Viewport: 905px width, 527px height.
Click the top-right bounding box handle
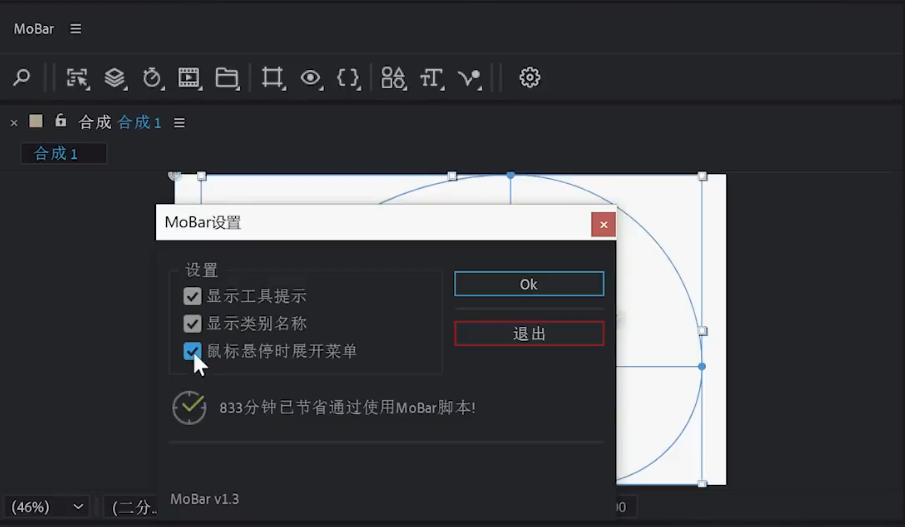click(x=702, y=176)
